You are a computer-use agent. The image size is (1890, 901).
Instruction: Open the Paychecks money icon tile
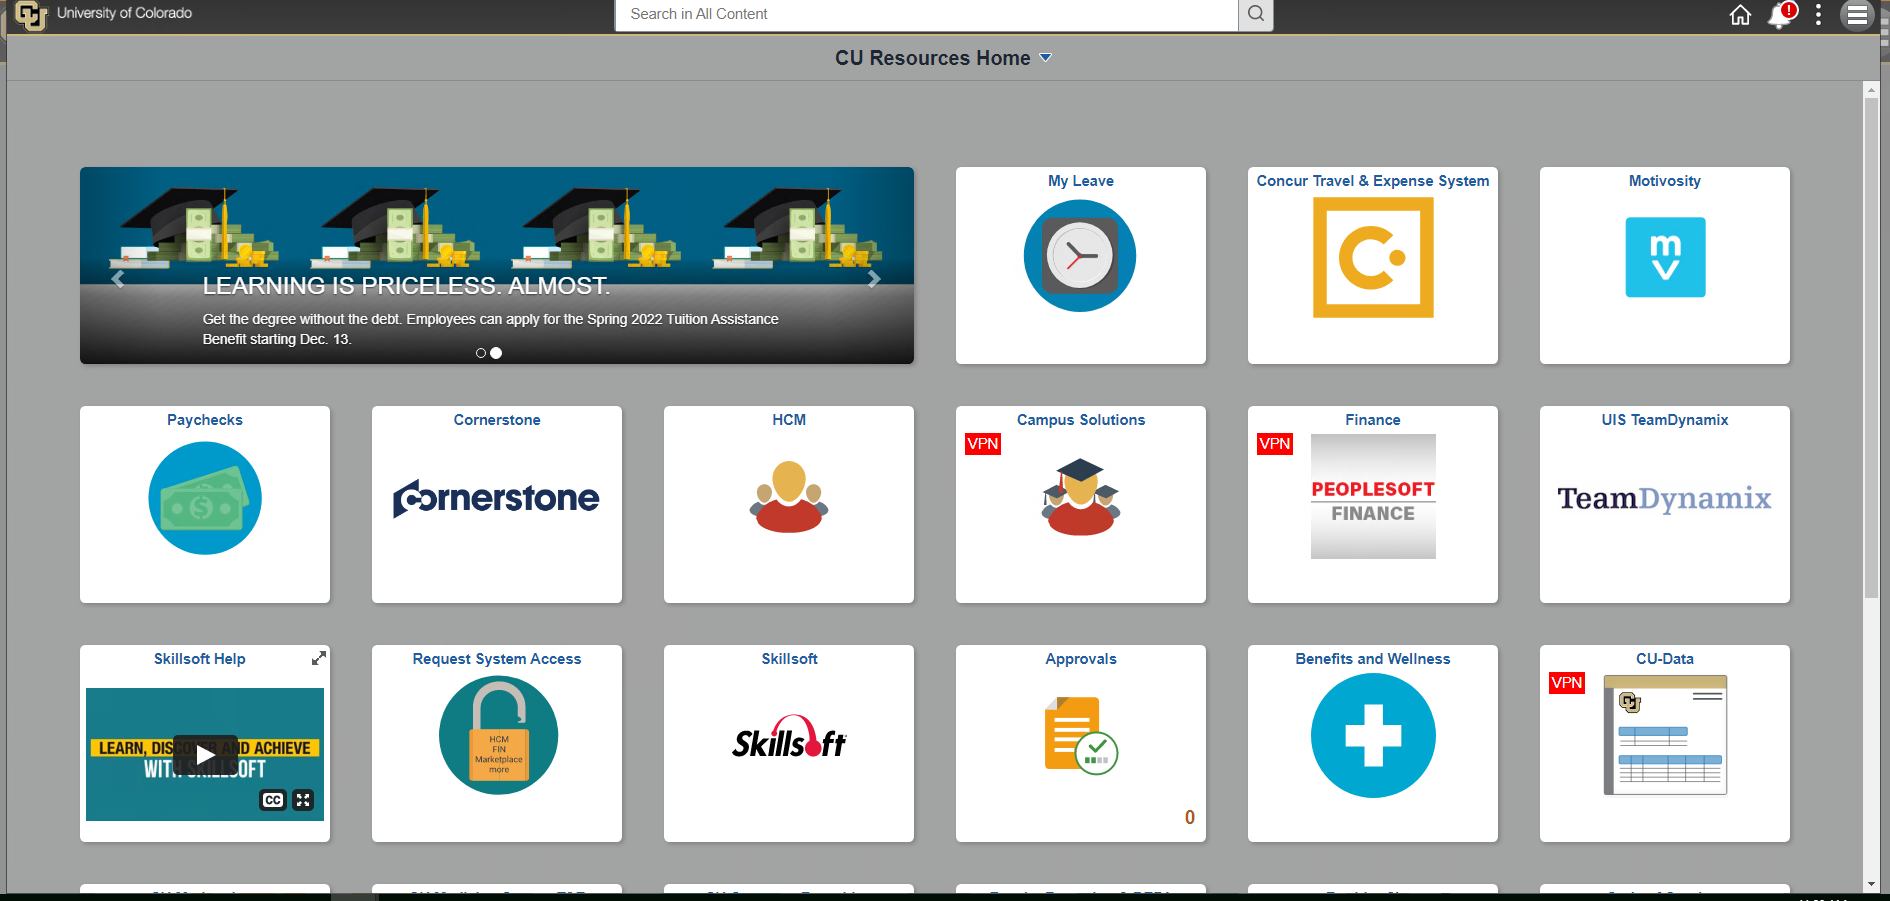[x=205, y=498]
